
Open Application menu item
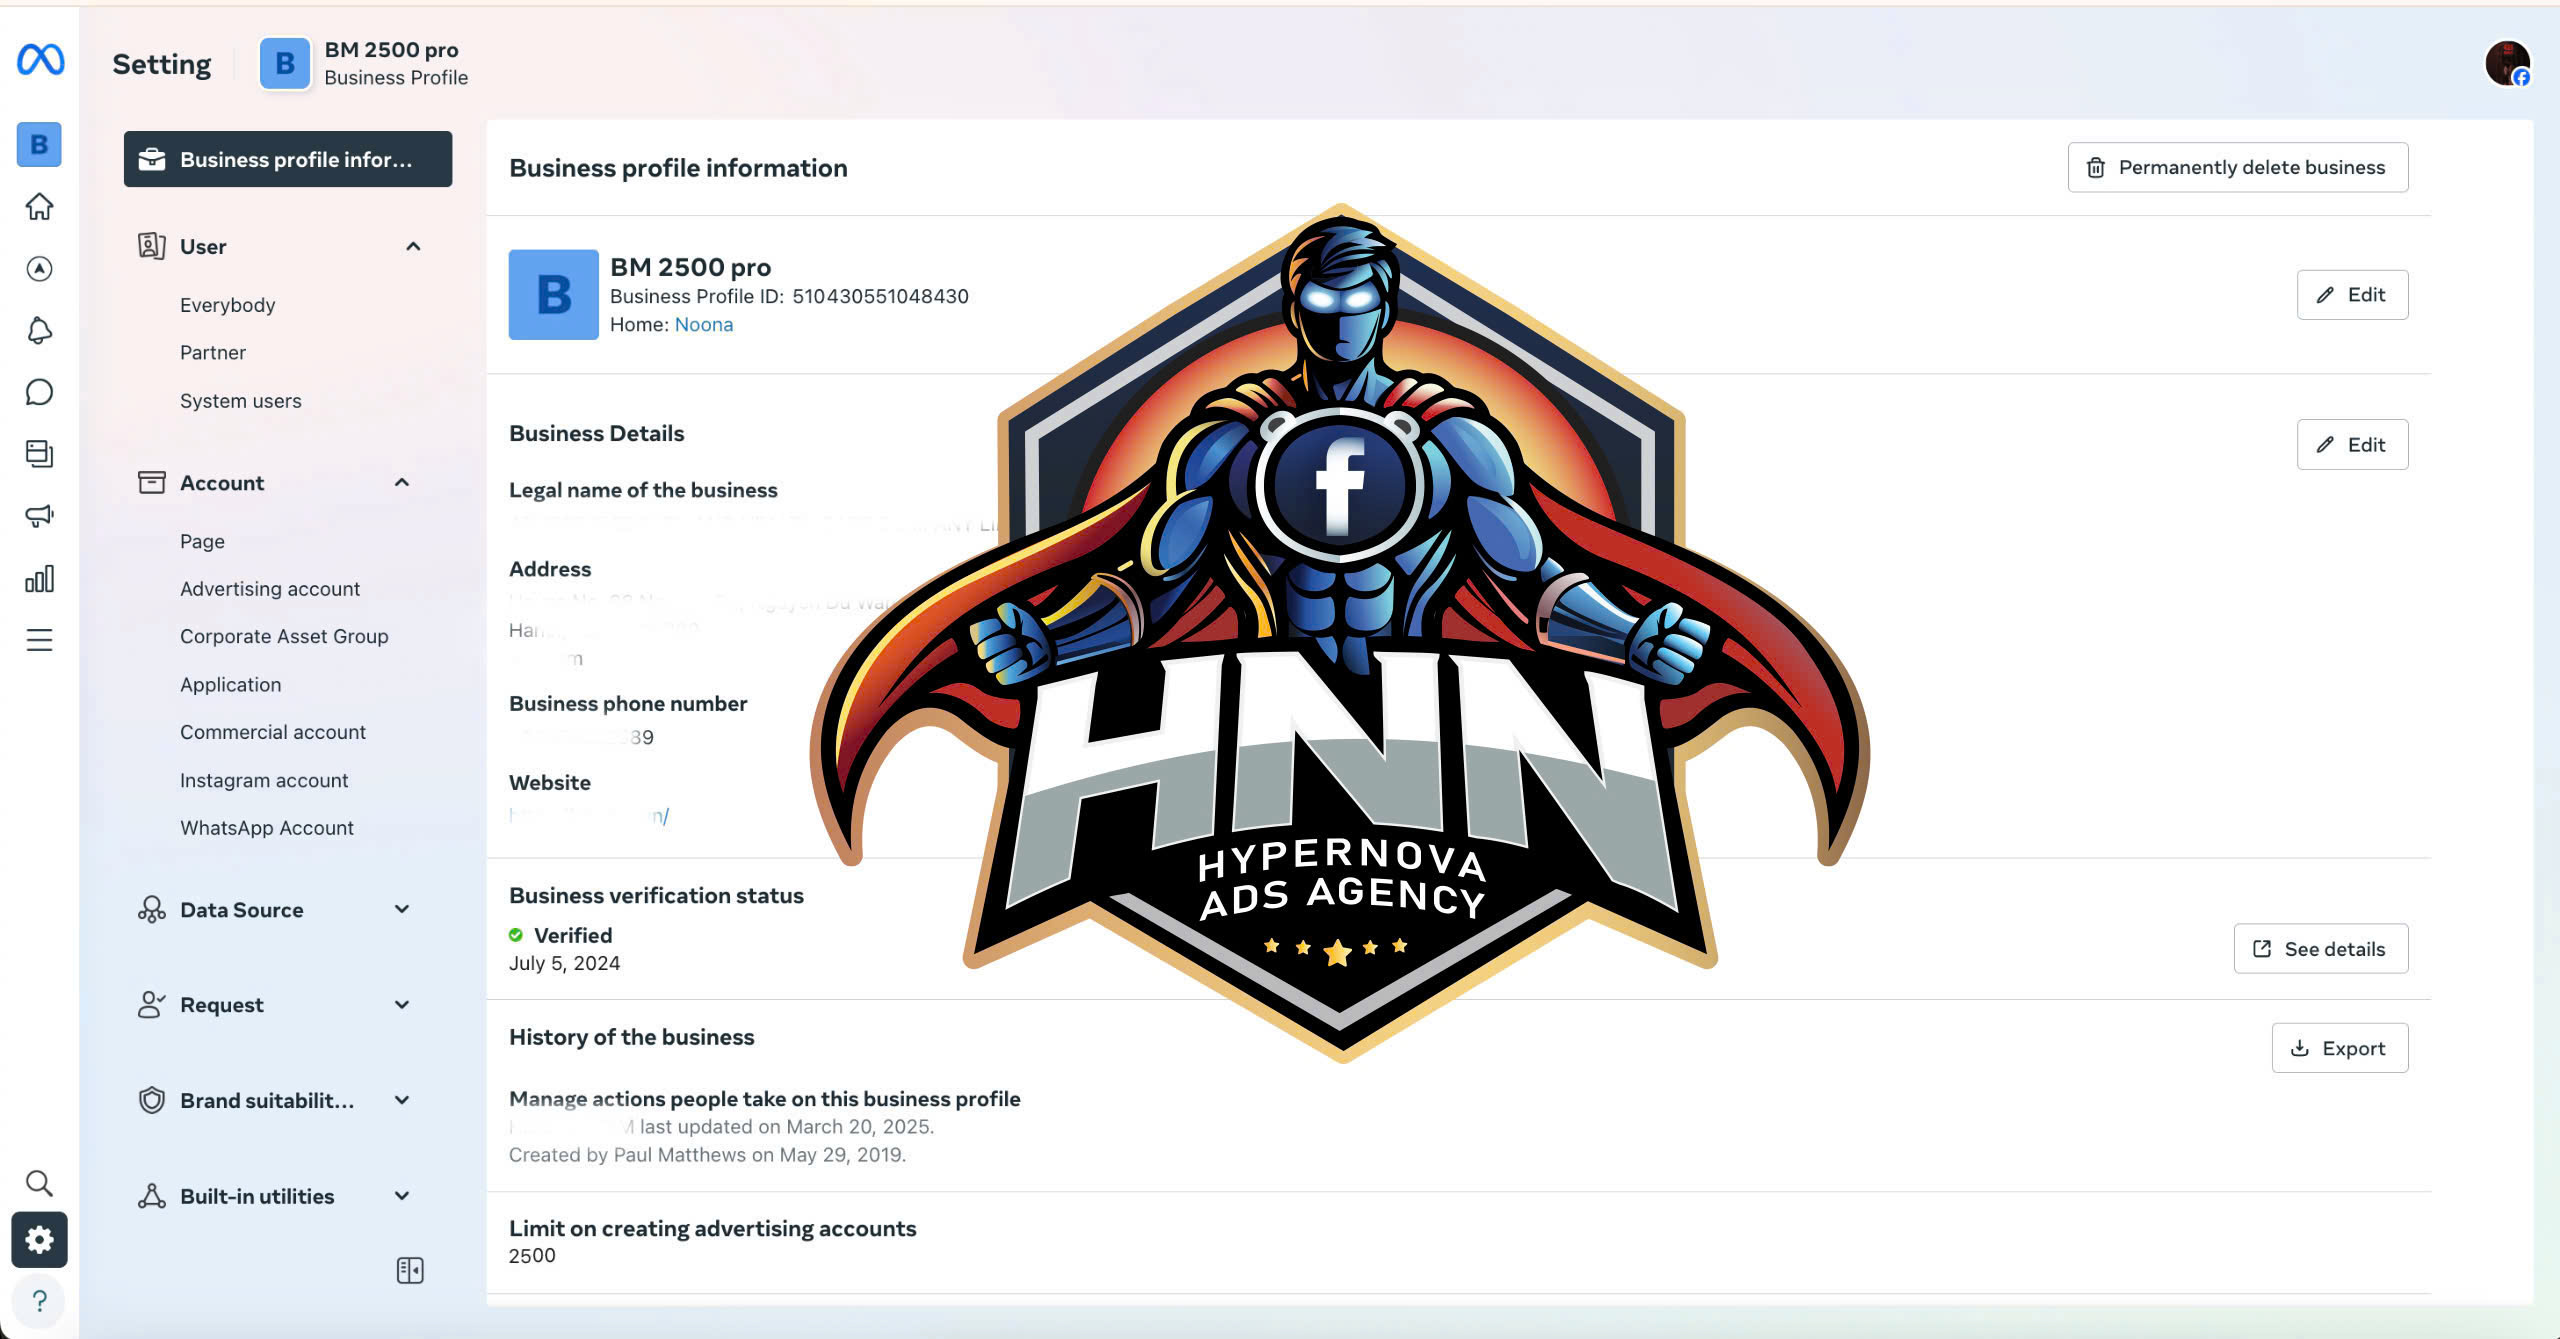(230, 685)
